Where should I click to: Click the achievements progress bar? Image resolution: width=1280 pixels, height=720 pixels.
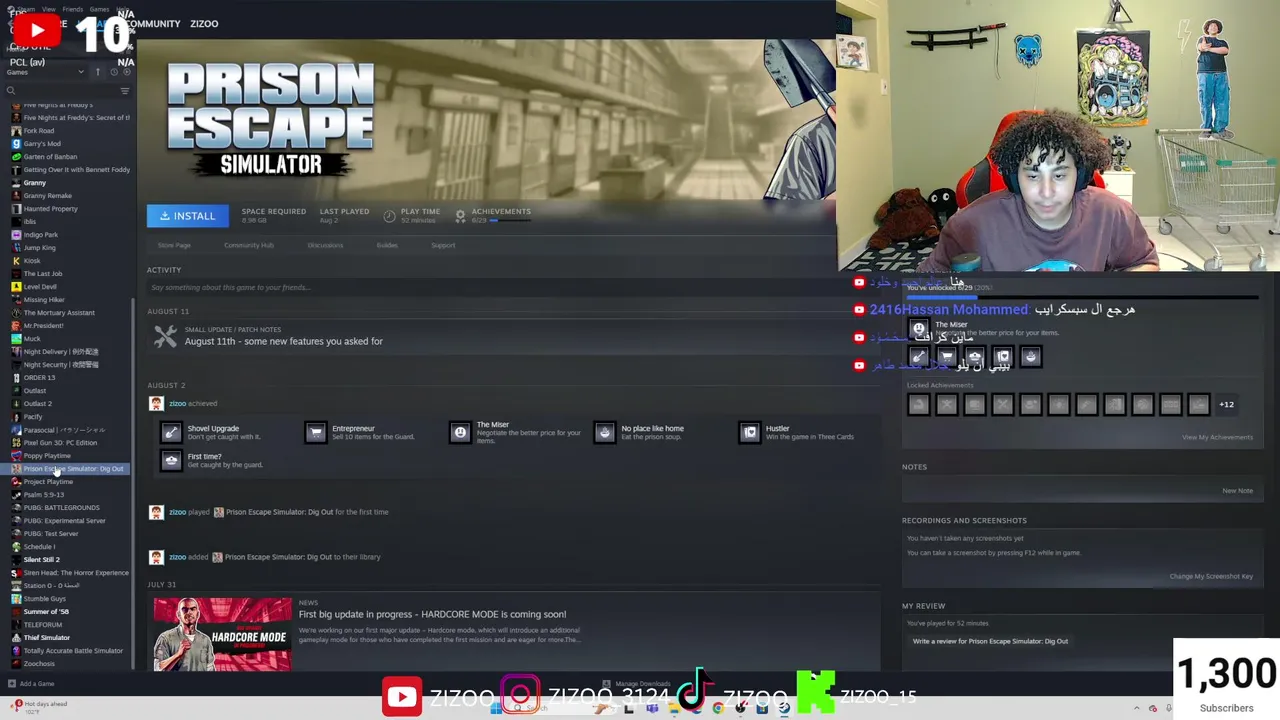(x=510, y=220)
